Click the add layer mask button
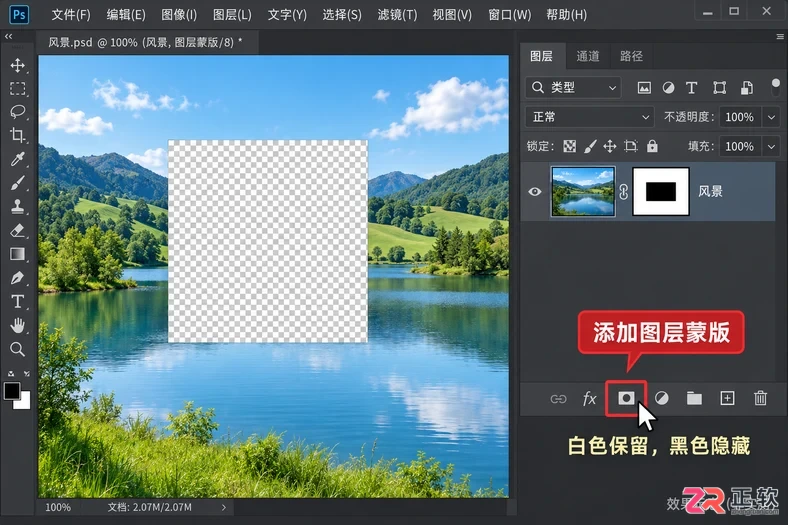Image resolution: width=788 pixels, height=525 pixels. (x=626, y=398)
